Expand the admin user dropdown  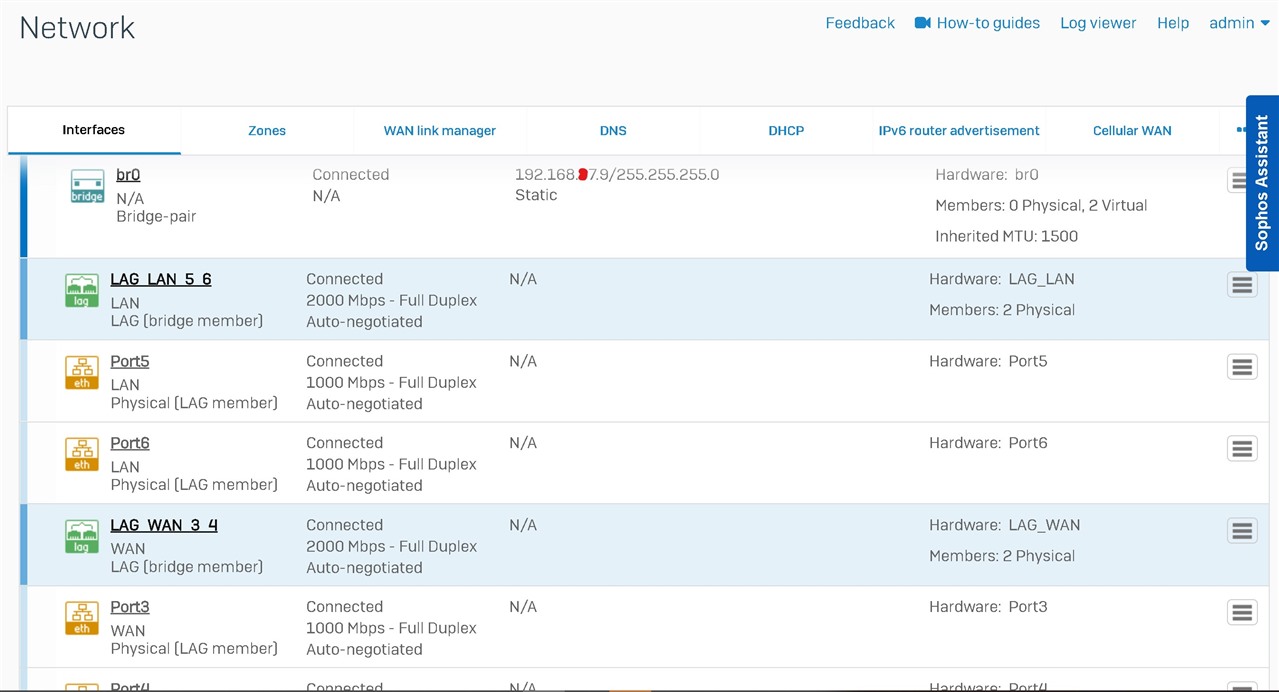(1239, 23)
